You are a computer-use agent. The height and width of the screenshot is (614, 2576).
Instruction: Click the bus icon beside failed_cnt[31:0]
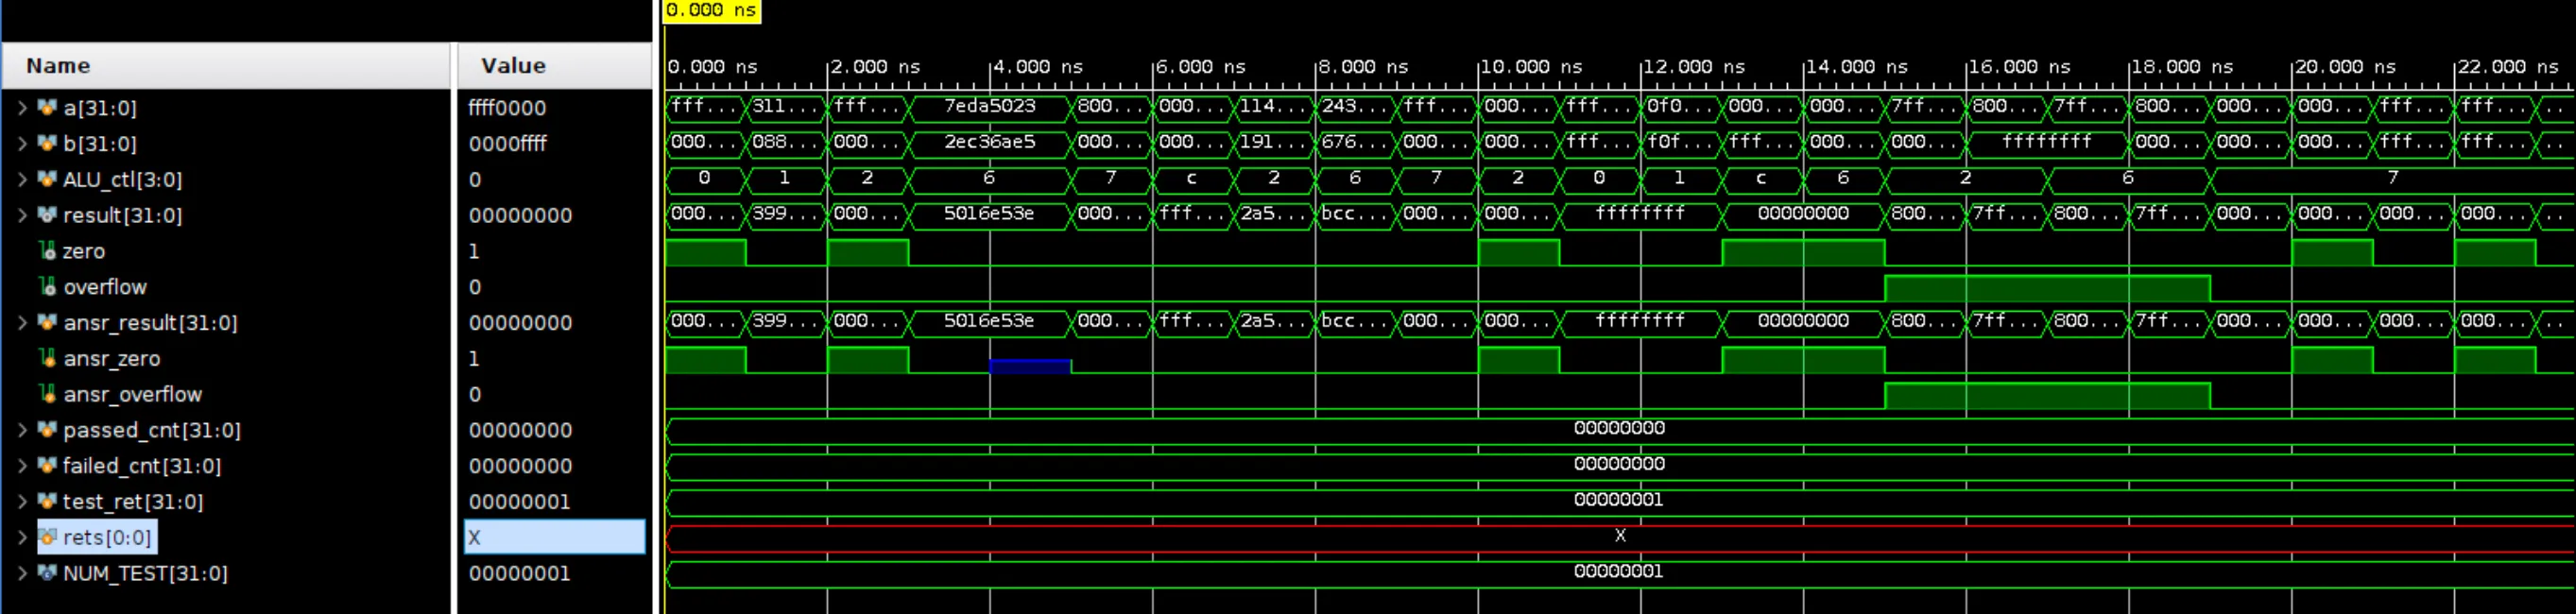pyautogui.click(x=47, y=466)
